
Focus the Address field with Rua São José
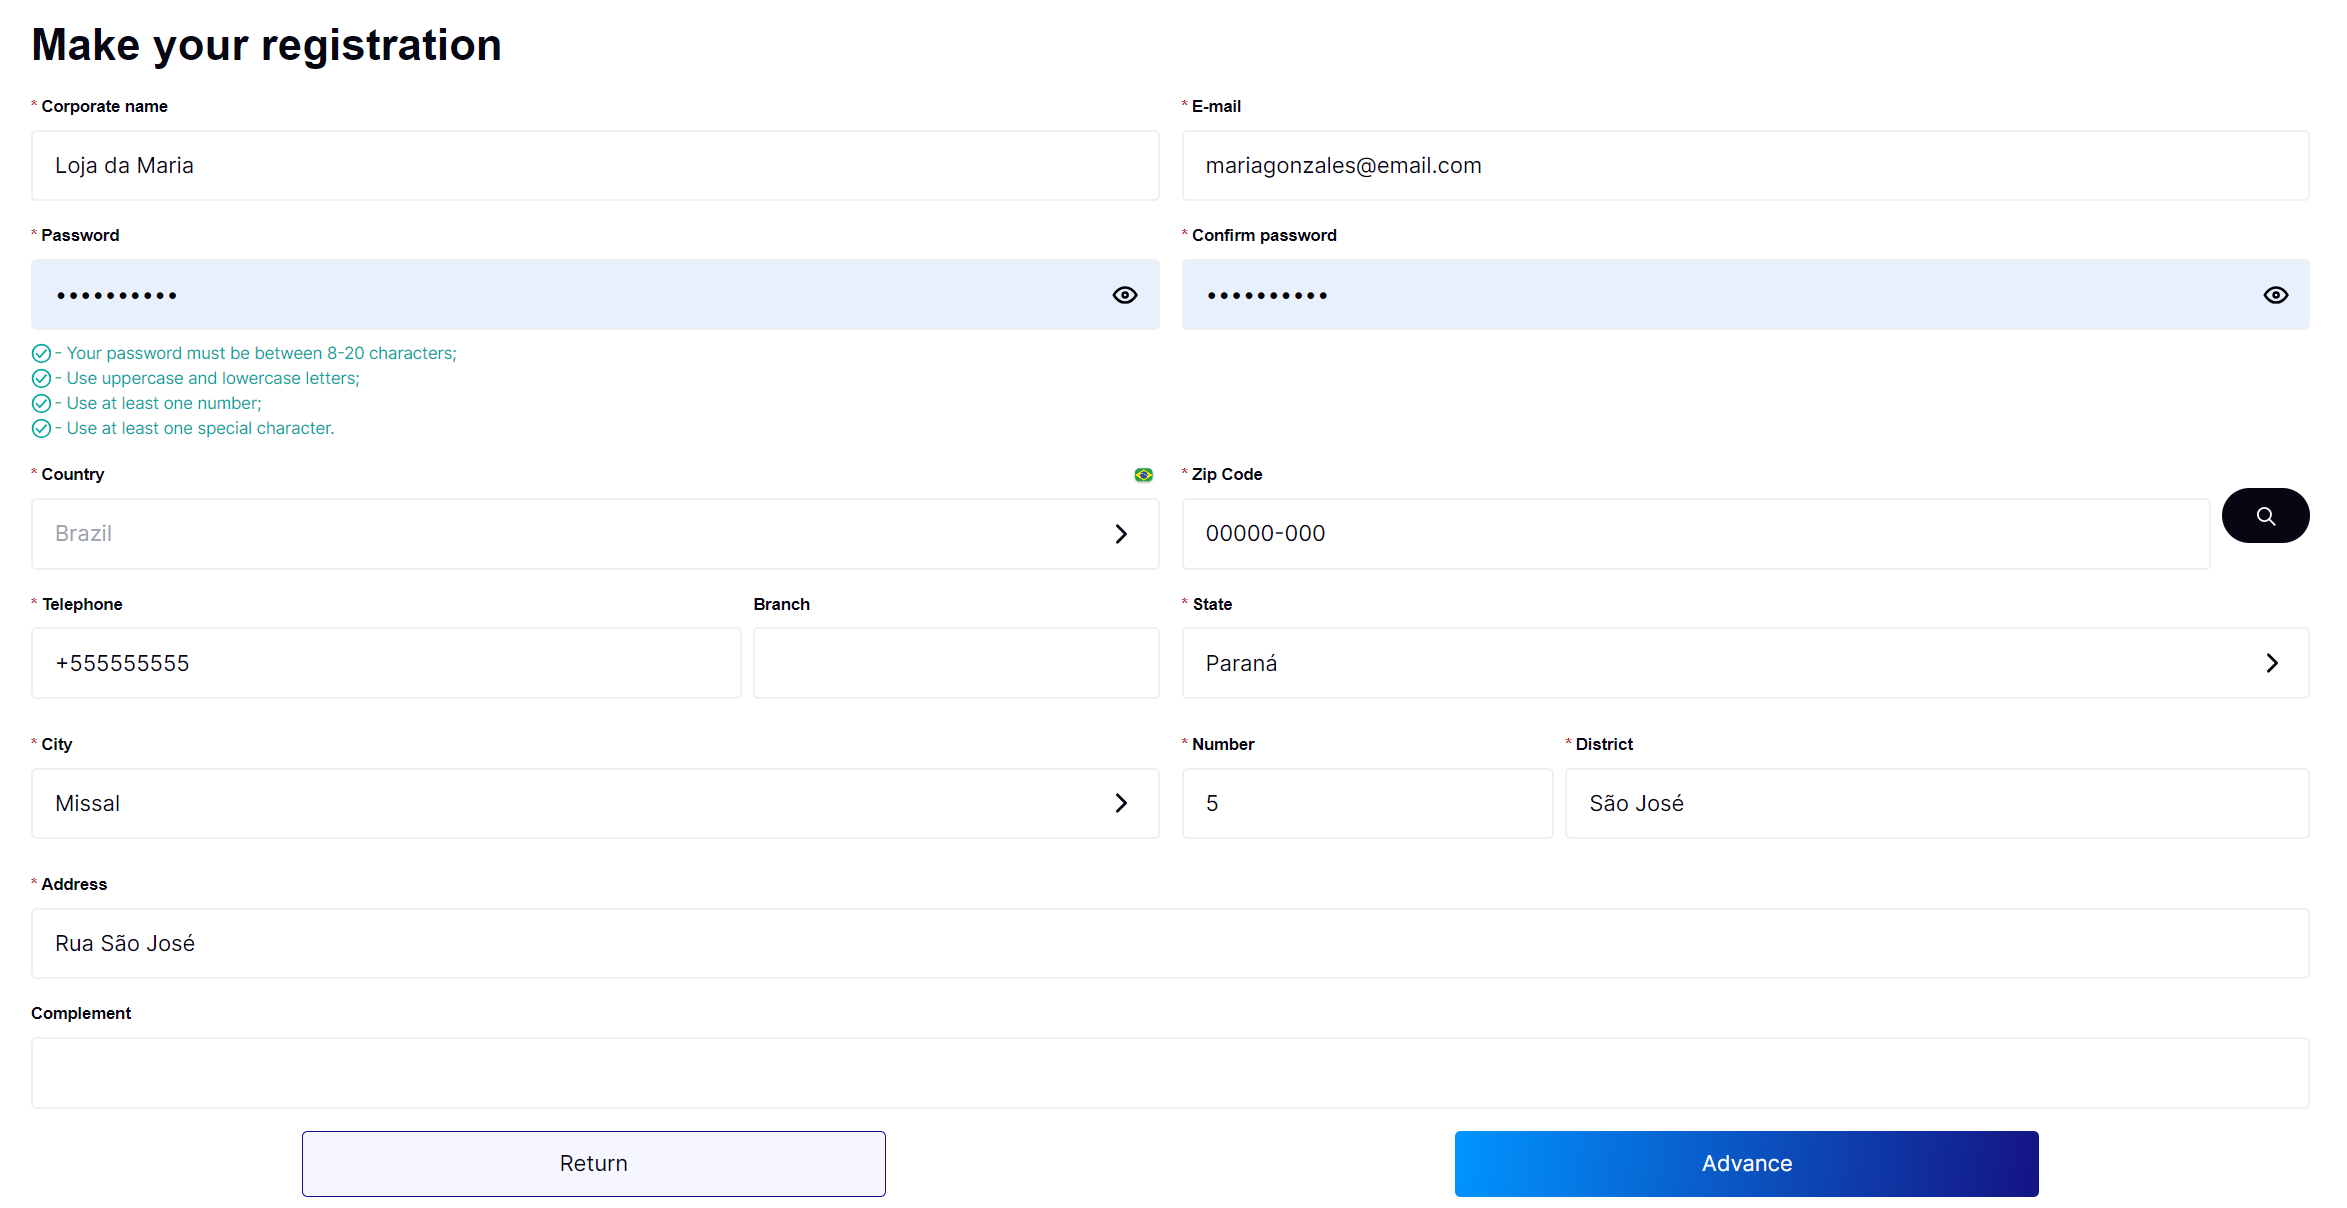tap(1170, 943)
